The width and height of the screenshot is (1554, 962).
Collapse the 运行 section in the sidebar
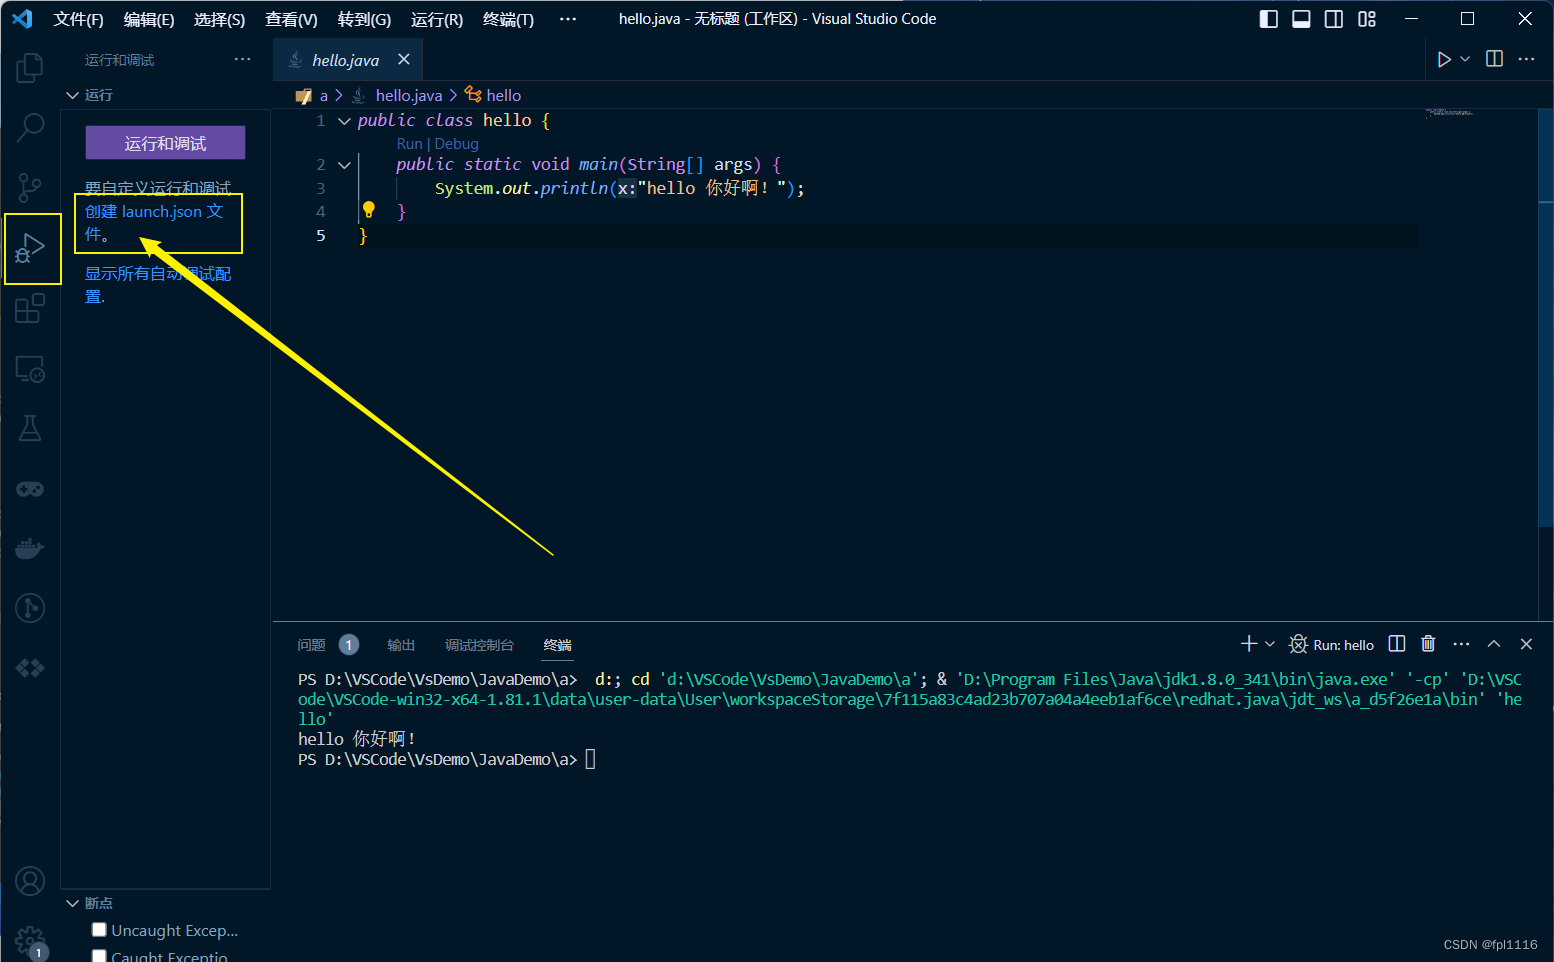pos(71,94)
